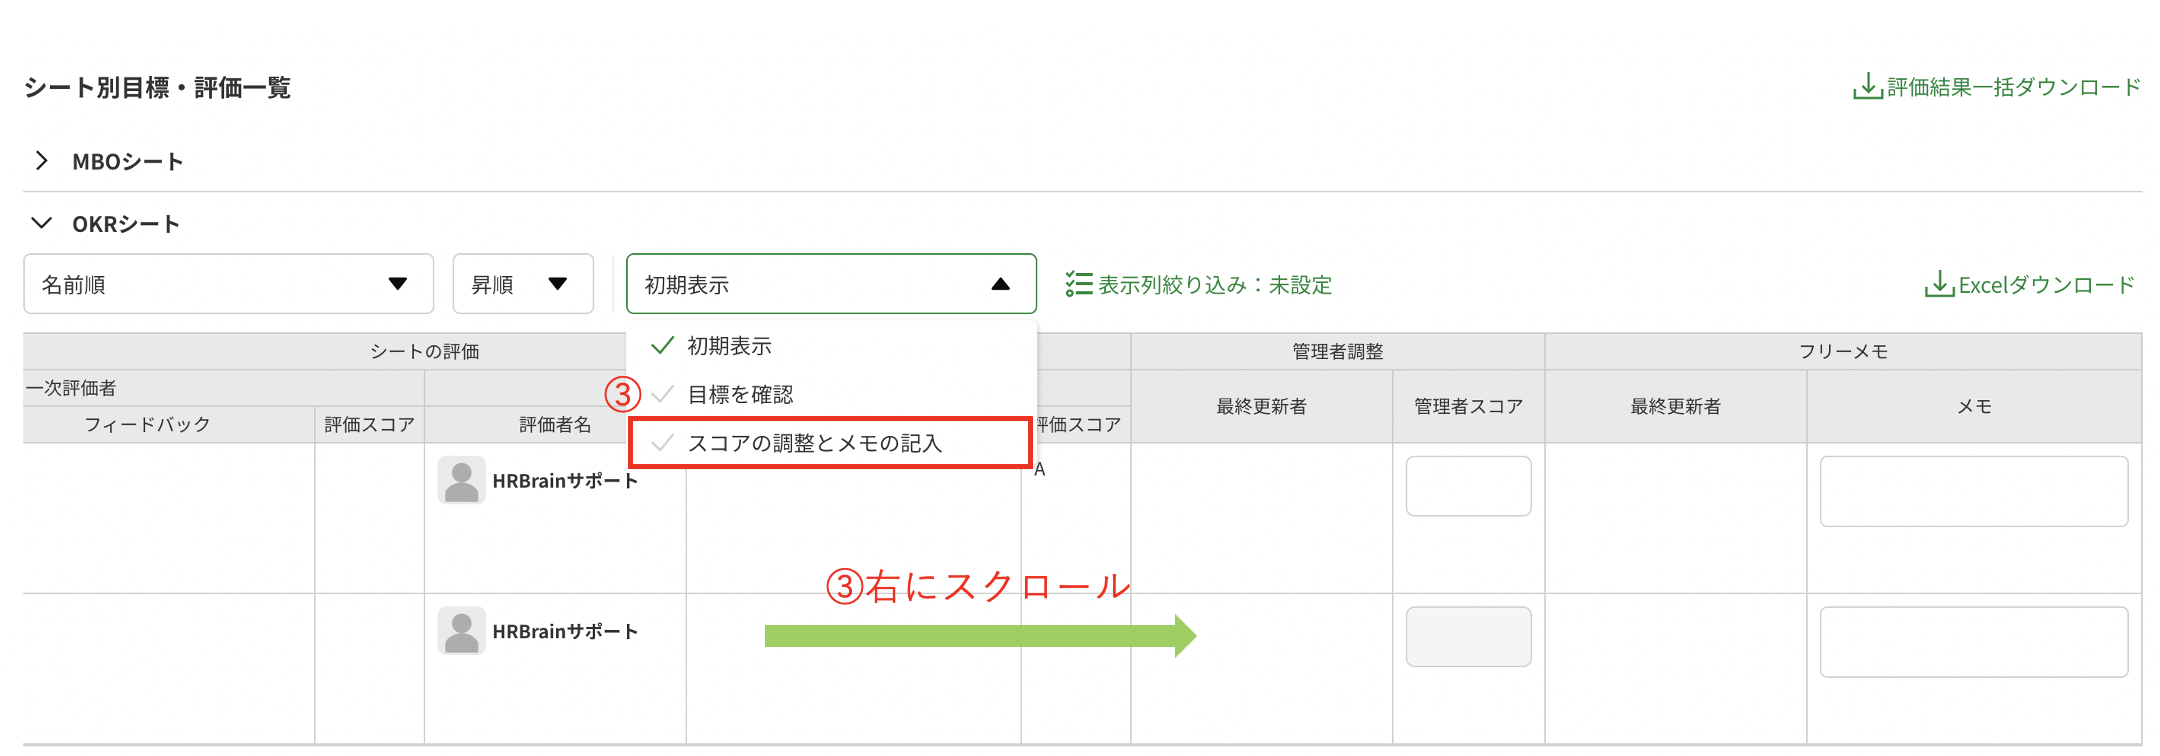2160x756 pixels.
Task: Expand the MBOシート section chevron
Action: pyautogui.click(x=42, y=161)
